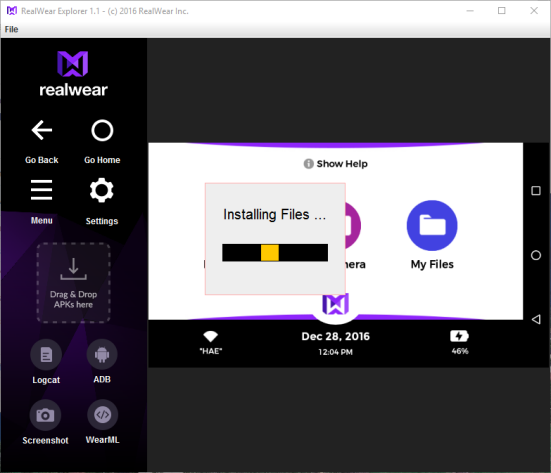This screenshot has width=551, height=473.
Task: Open the File menu
Action: [12, 29]
